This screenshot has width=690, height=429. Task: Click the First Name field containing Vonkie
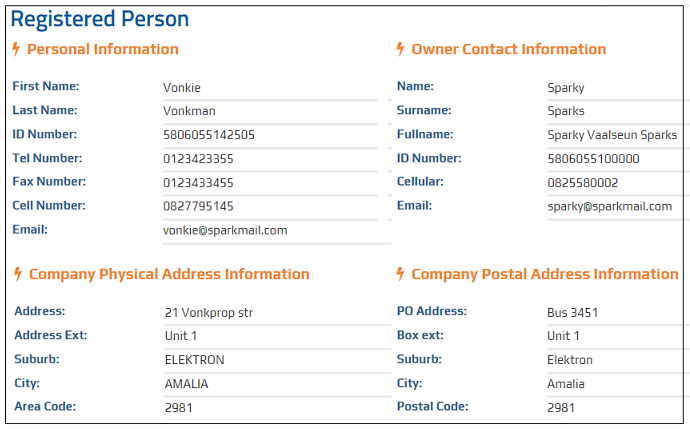coord(269,88)
